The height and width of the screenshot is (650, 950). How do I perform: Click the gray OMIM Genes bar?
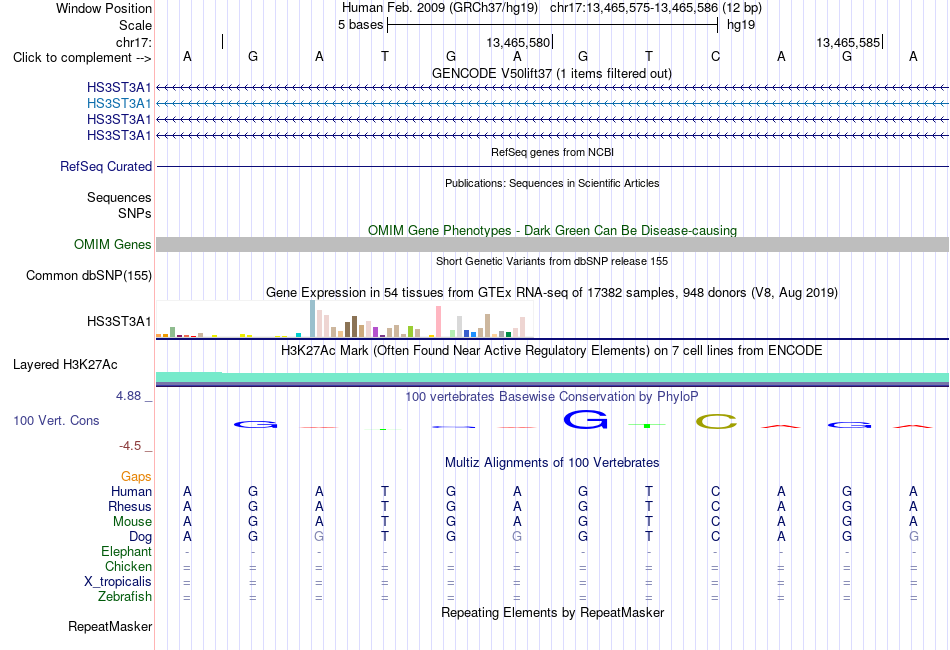(x=552, y=244)
